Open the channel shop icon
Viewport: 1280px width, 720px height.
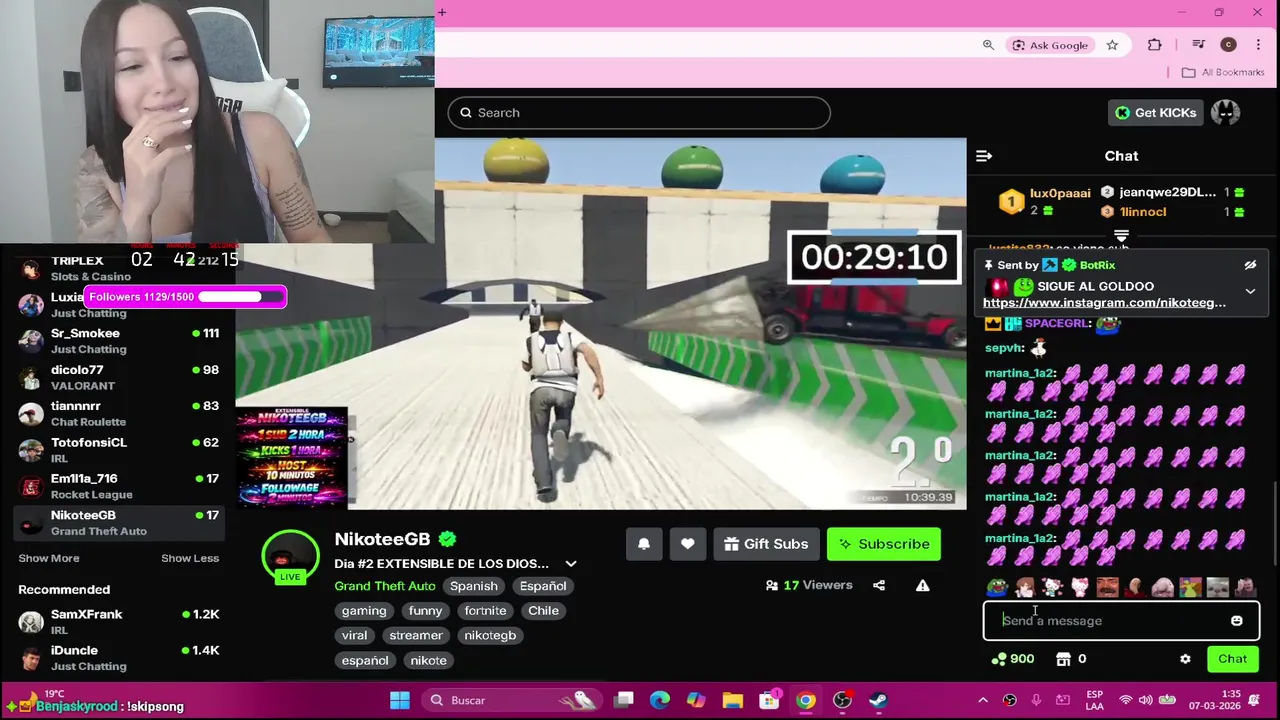point(1064,659)
